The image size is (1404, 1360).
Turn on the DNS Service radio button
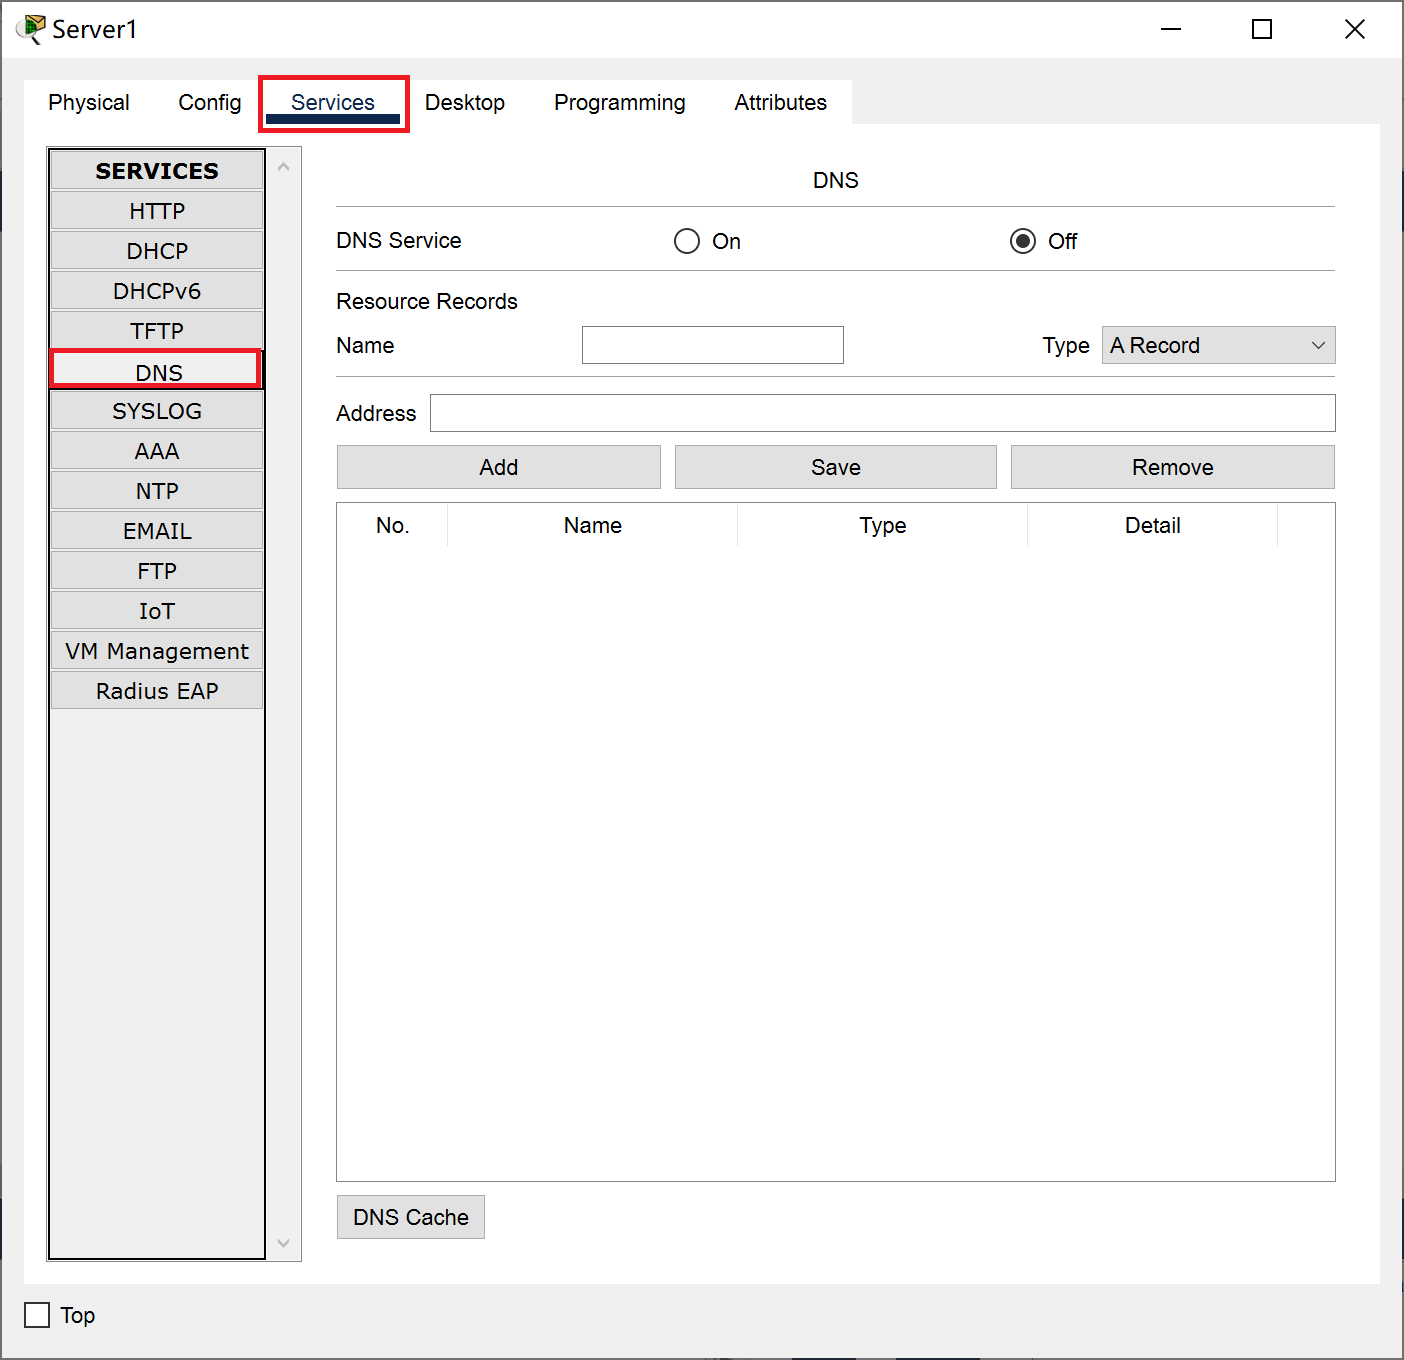click(x=687, y=241)
